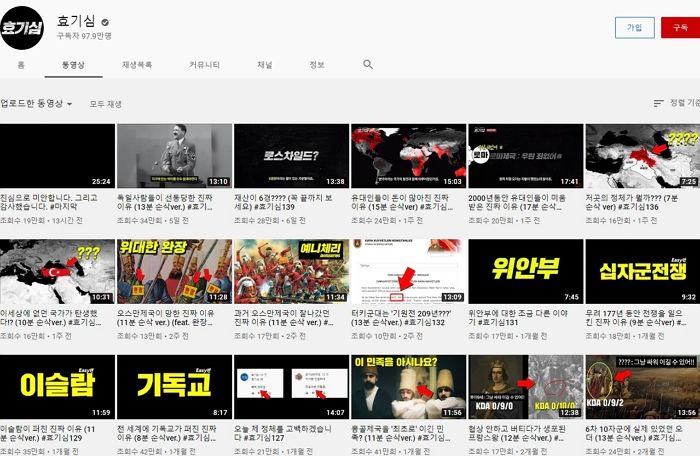Click the 가입 join button
Screen dimensions: 700x456
pos(633,28)
